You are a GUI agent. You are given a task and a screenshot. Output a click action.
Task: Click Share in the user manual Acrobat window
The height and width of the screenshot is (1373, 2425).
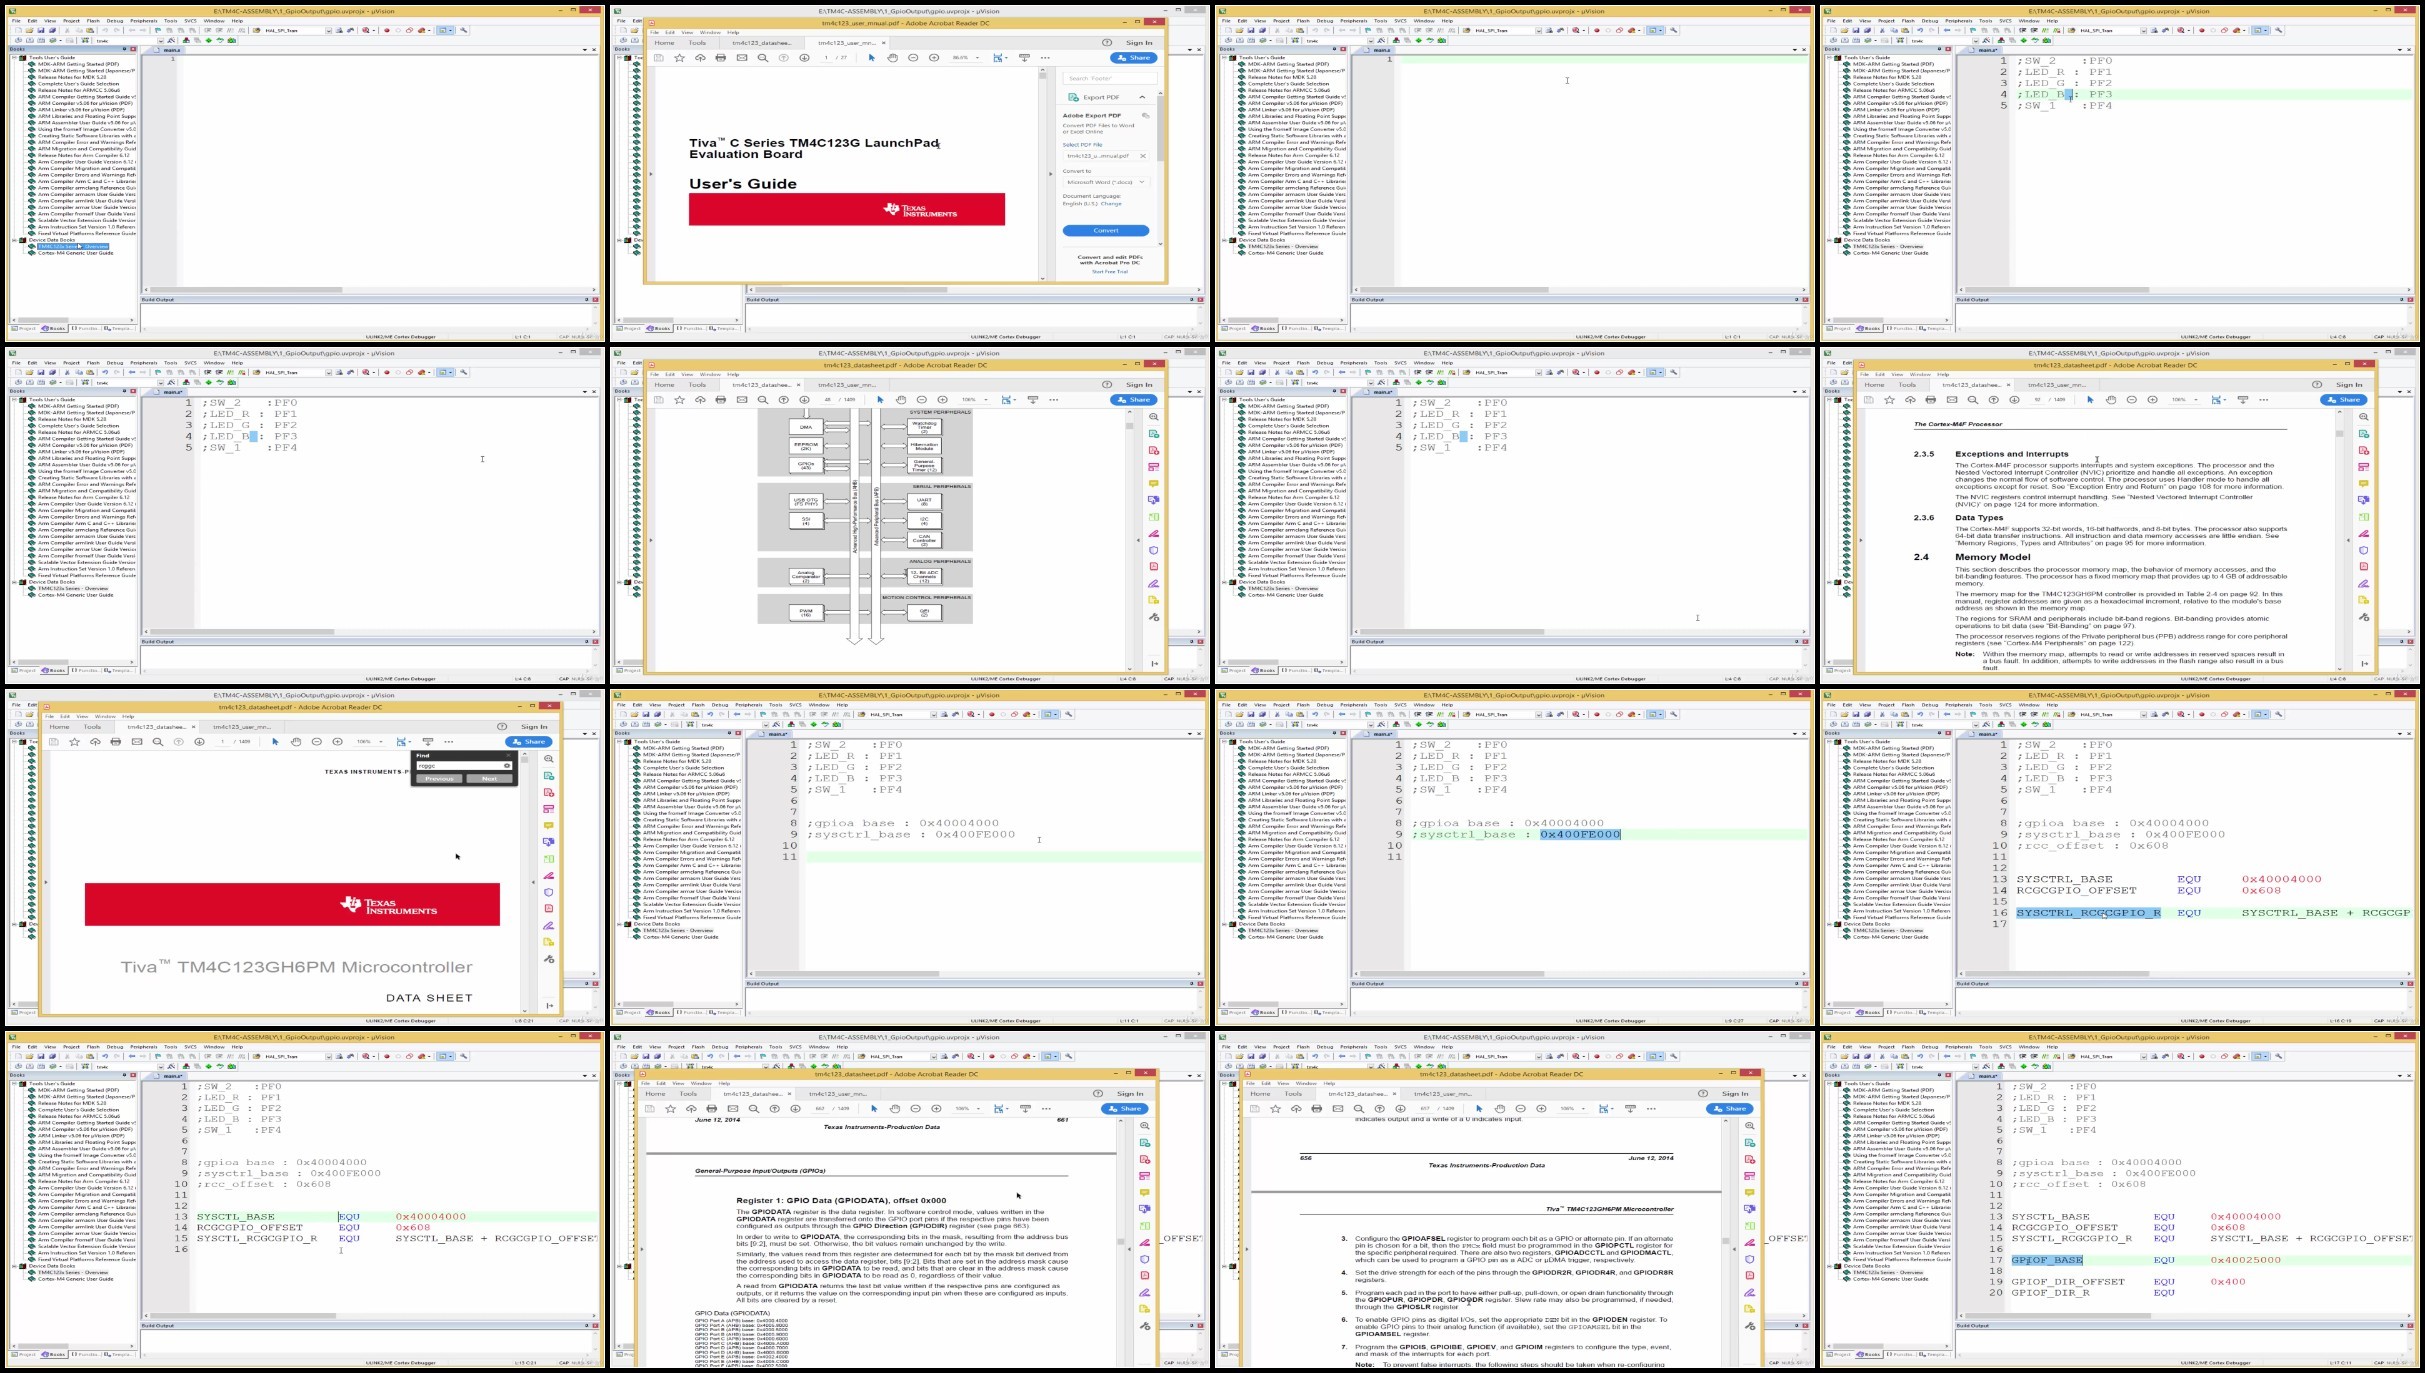(x=1134, y=58)
